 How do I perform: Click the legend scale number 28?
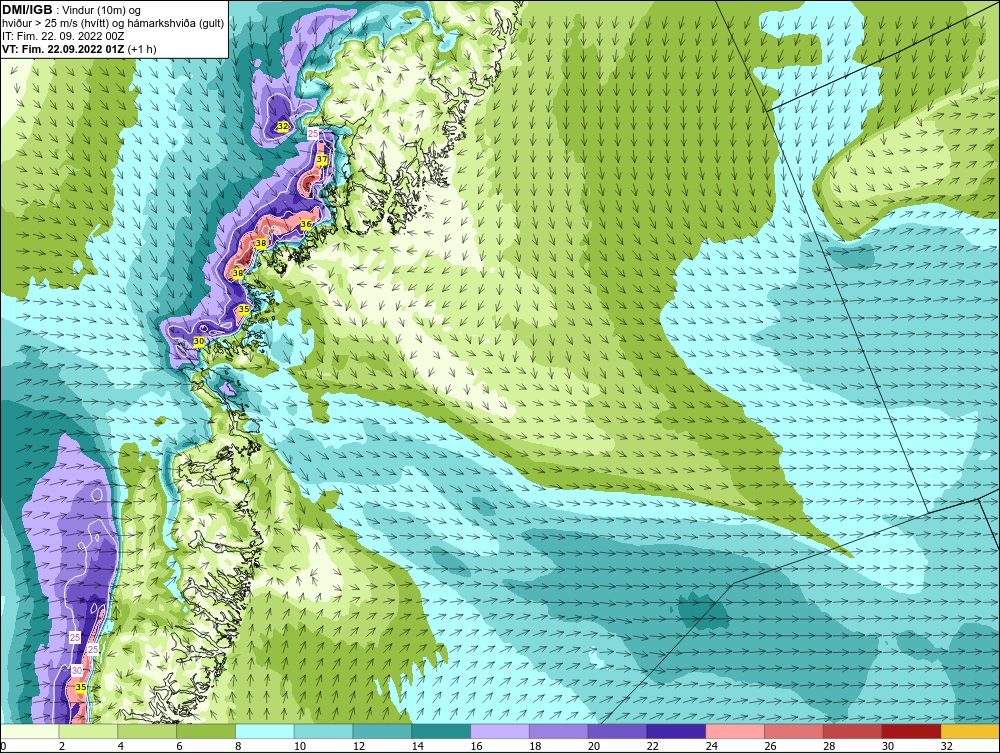coord(828,746)
